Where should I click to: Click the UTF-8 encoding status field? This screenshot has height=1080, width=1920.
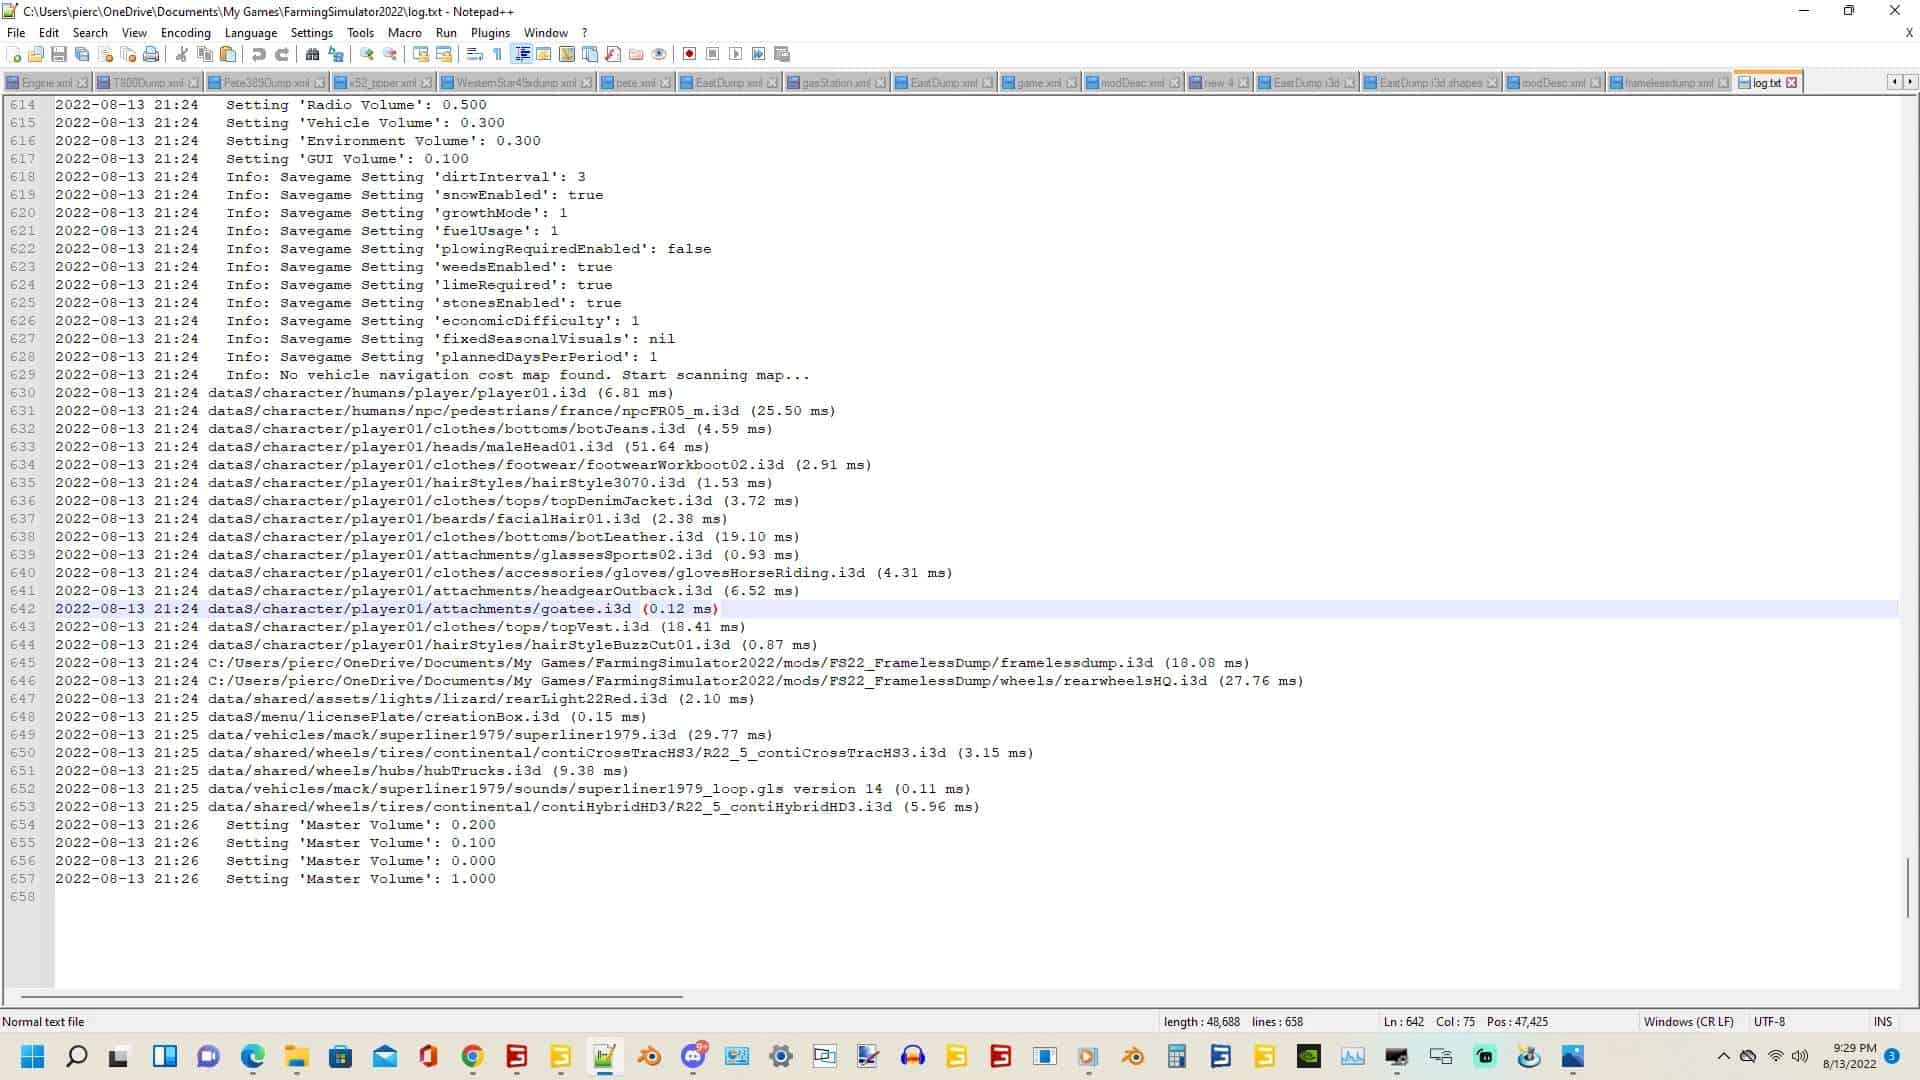click(1768, 1022)
